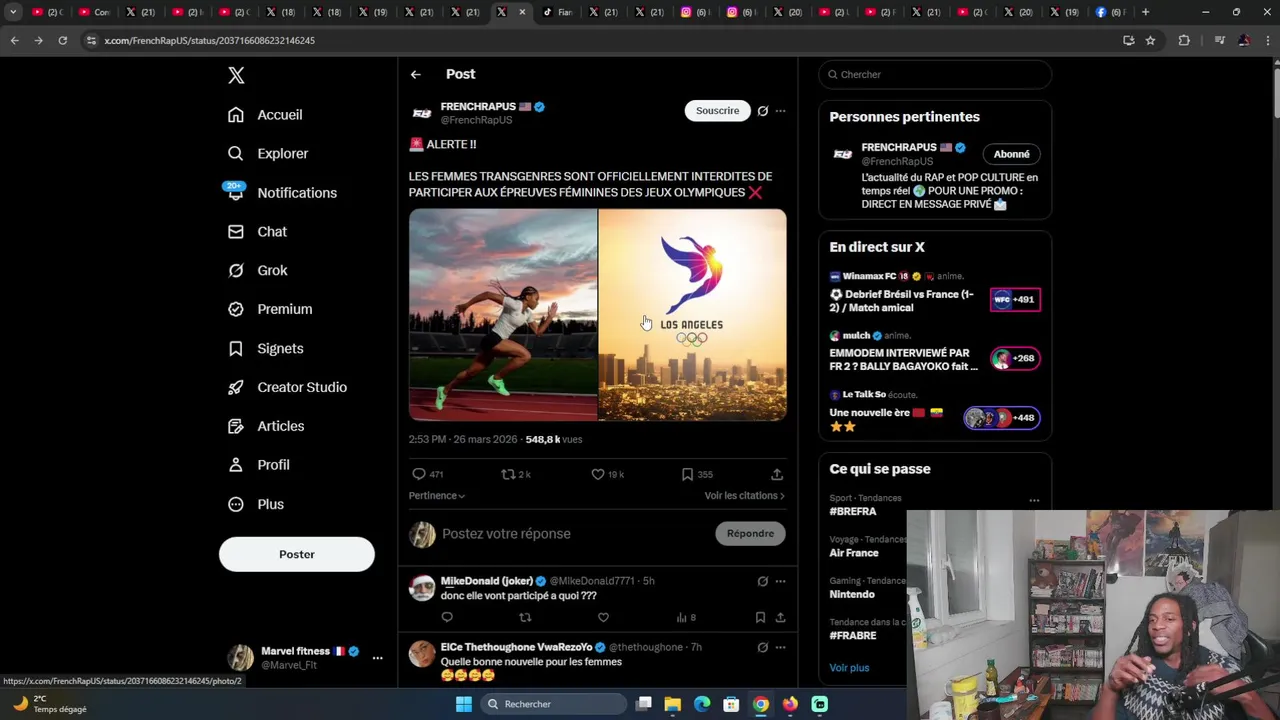This screenshot has width=1280, height=720.
Task: Like MikeDonald comment
Action: 603,618
